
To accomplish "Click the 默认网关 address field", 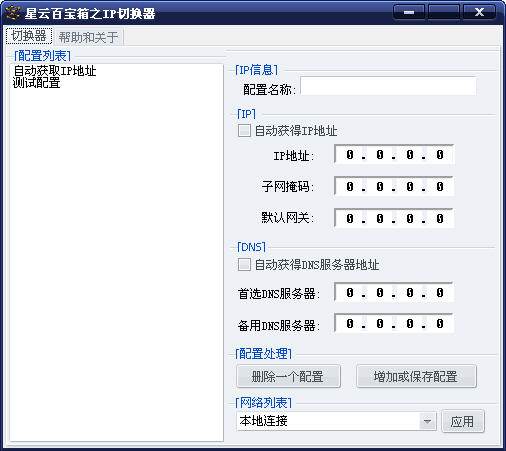I will coord(394,218).
